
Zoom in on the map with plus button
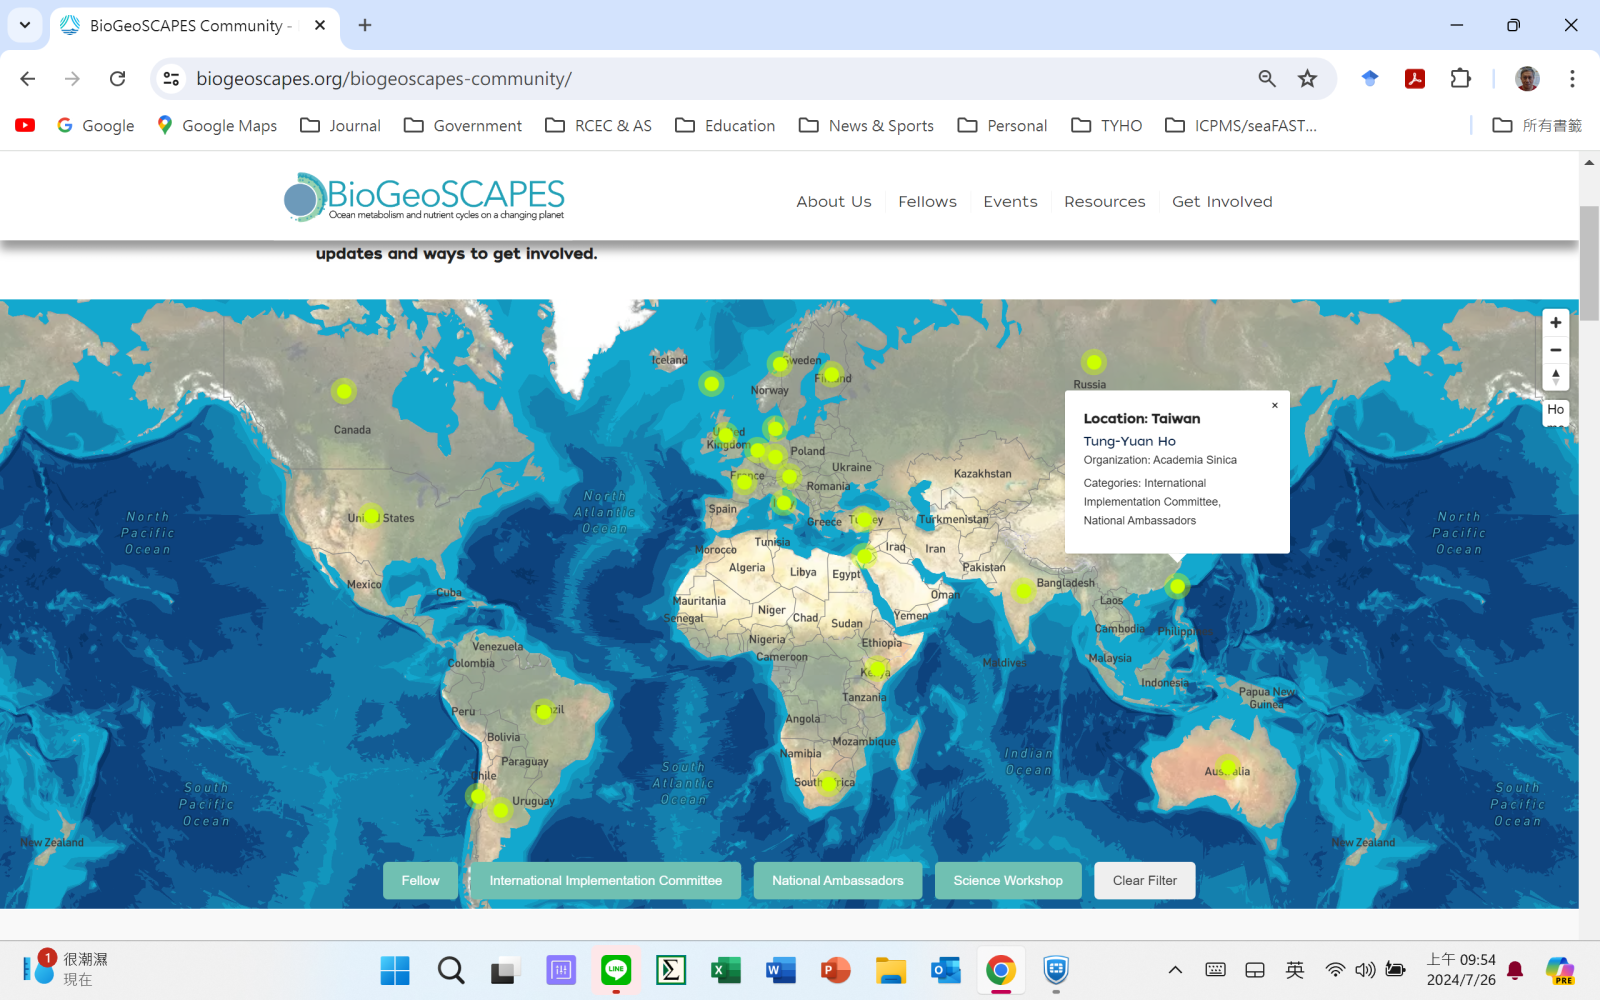[x=1555, y=323]
